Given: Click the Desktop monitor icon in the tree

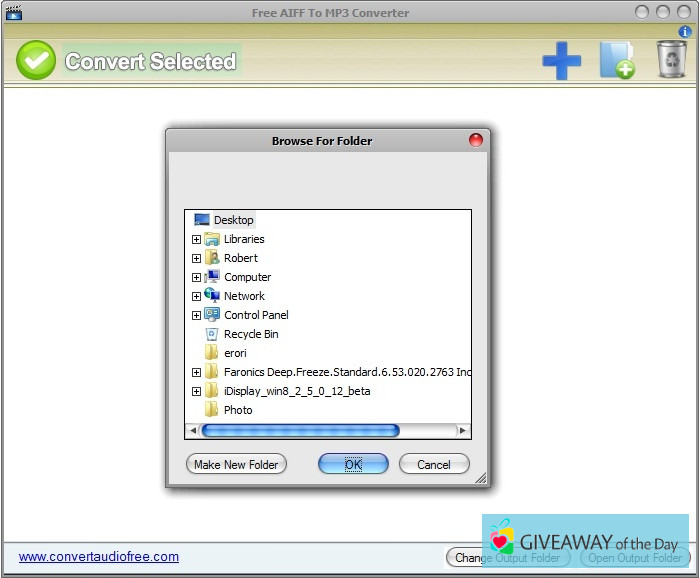Looking at the screenshot, I should pos(202,220).
